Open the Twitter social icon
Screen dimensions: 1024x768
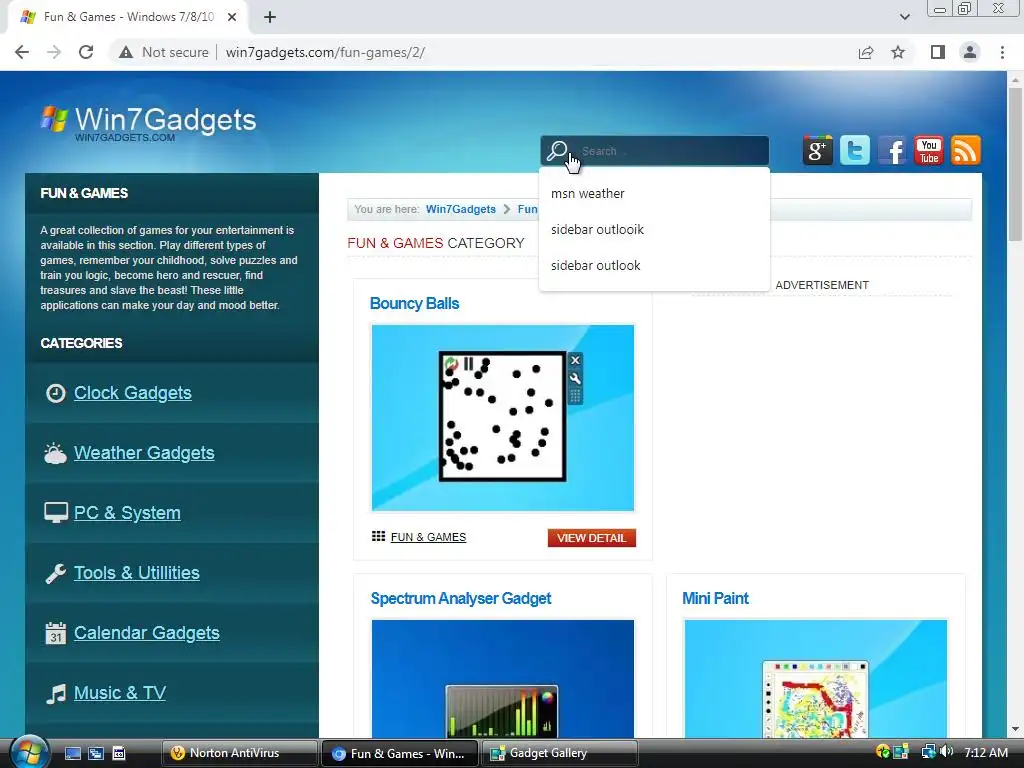click(854, 150)
